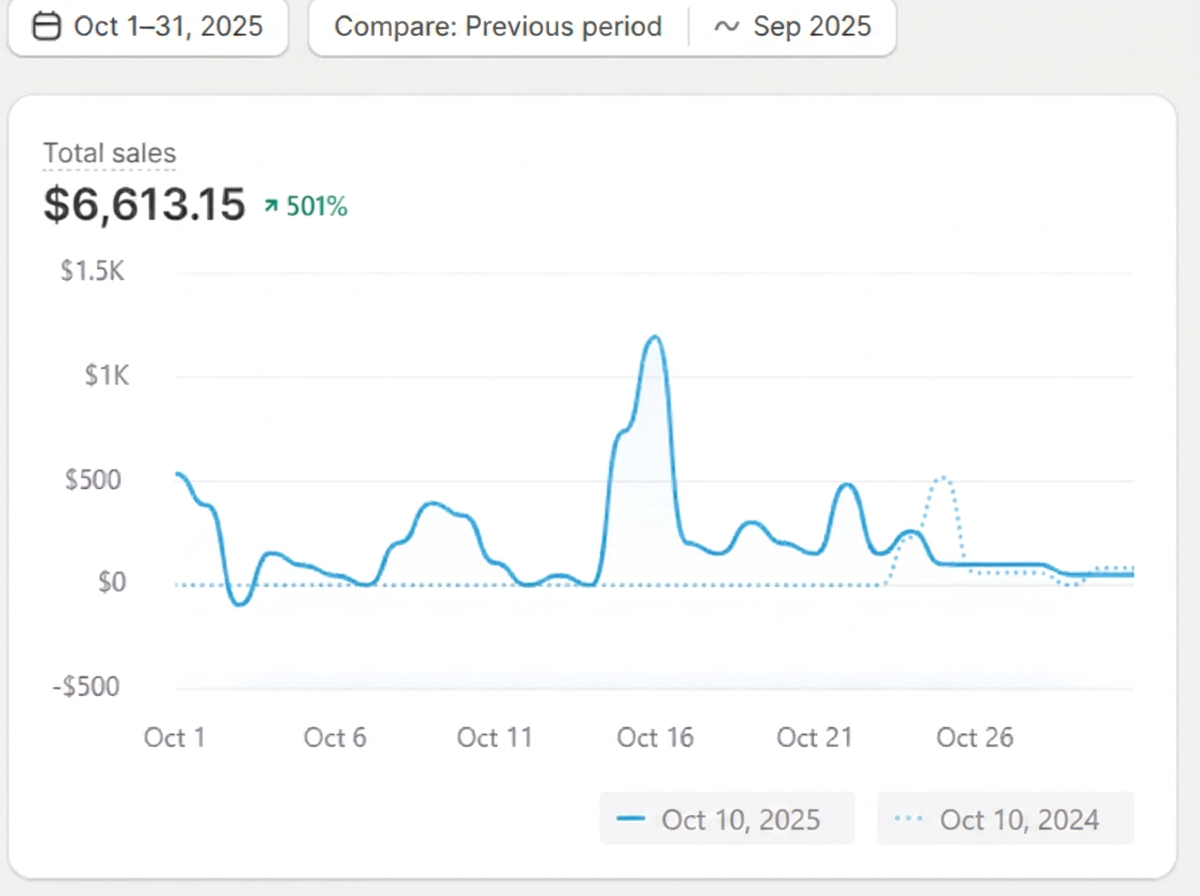Click the dotted comparison peak near Oct 25

[941, 478]
